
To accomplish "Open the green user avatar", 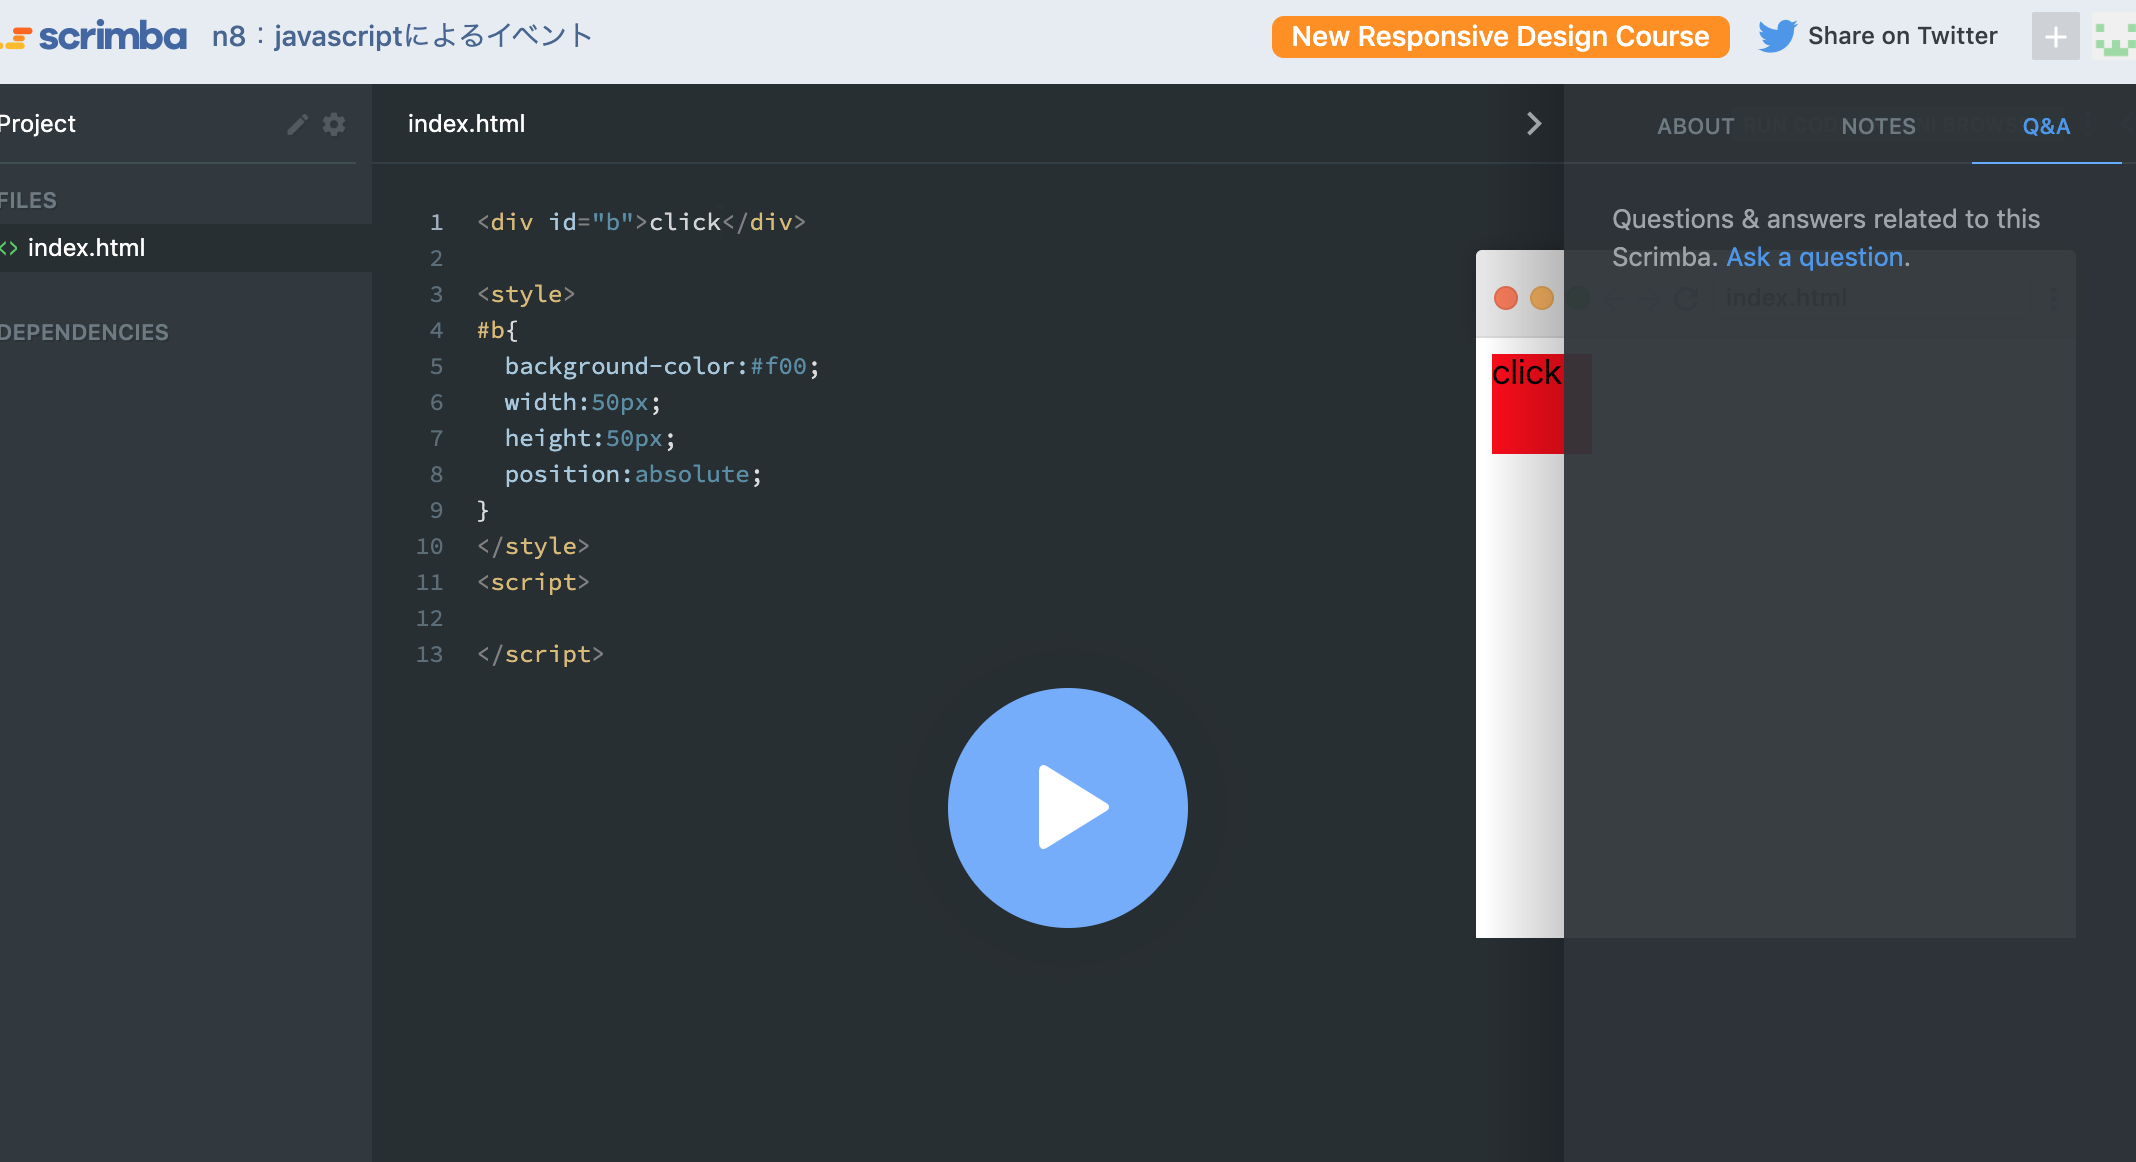I will 2114,37.
